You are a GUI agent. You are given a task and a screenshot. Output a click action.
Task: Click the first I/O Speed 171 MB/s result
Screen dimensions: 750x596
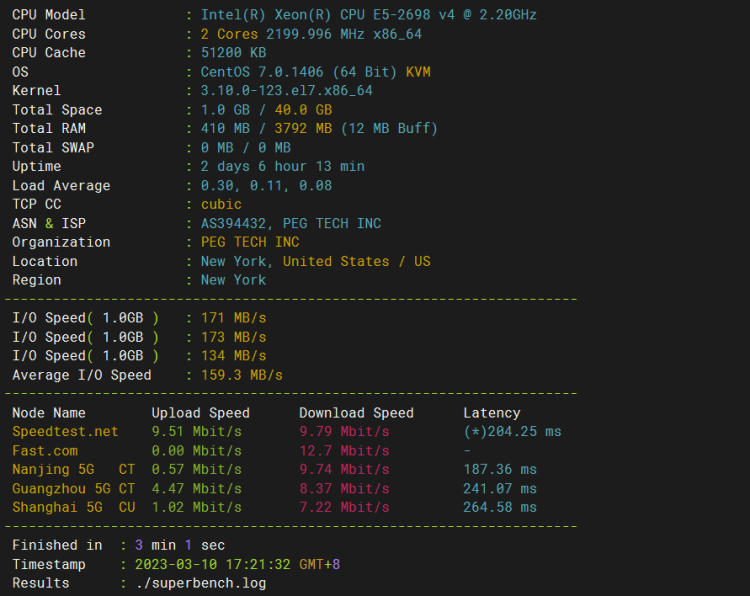click(x=233, y=318)
